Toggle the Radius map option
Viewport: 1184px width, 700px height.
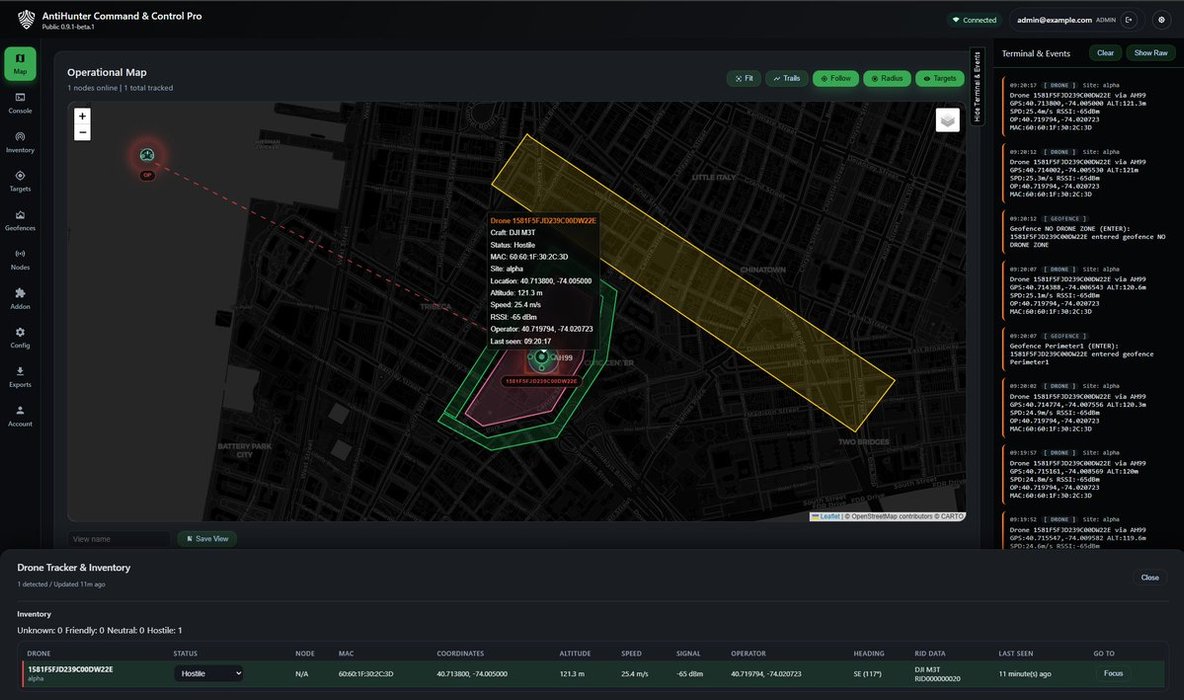coord(886,78)
